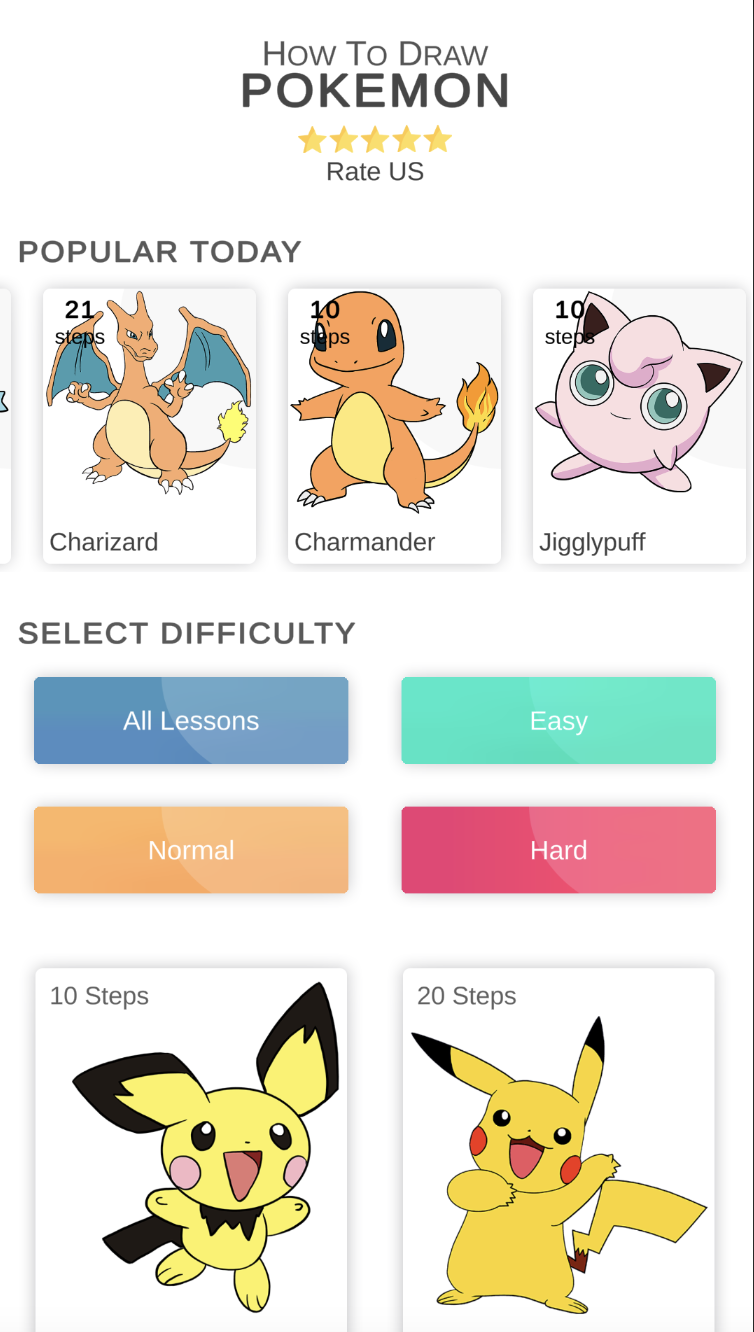Click the third rating star
This screenshot has width=754, height=1332.
375,140
